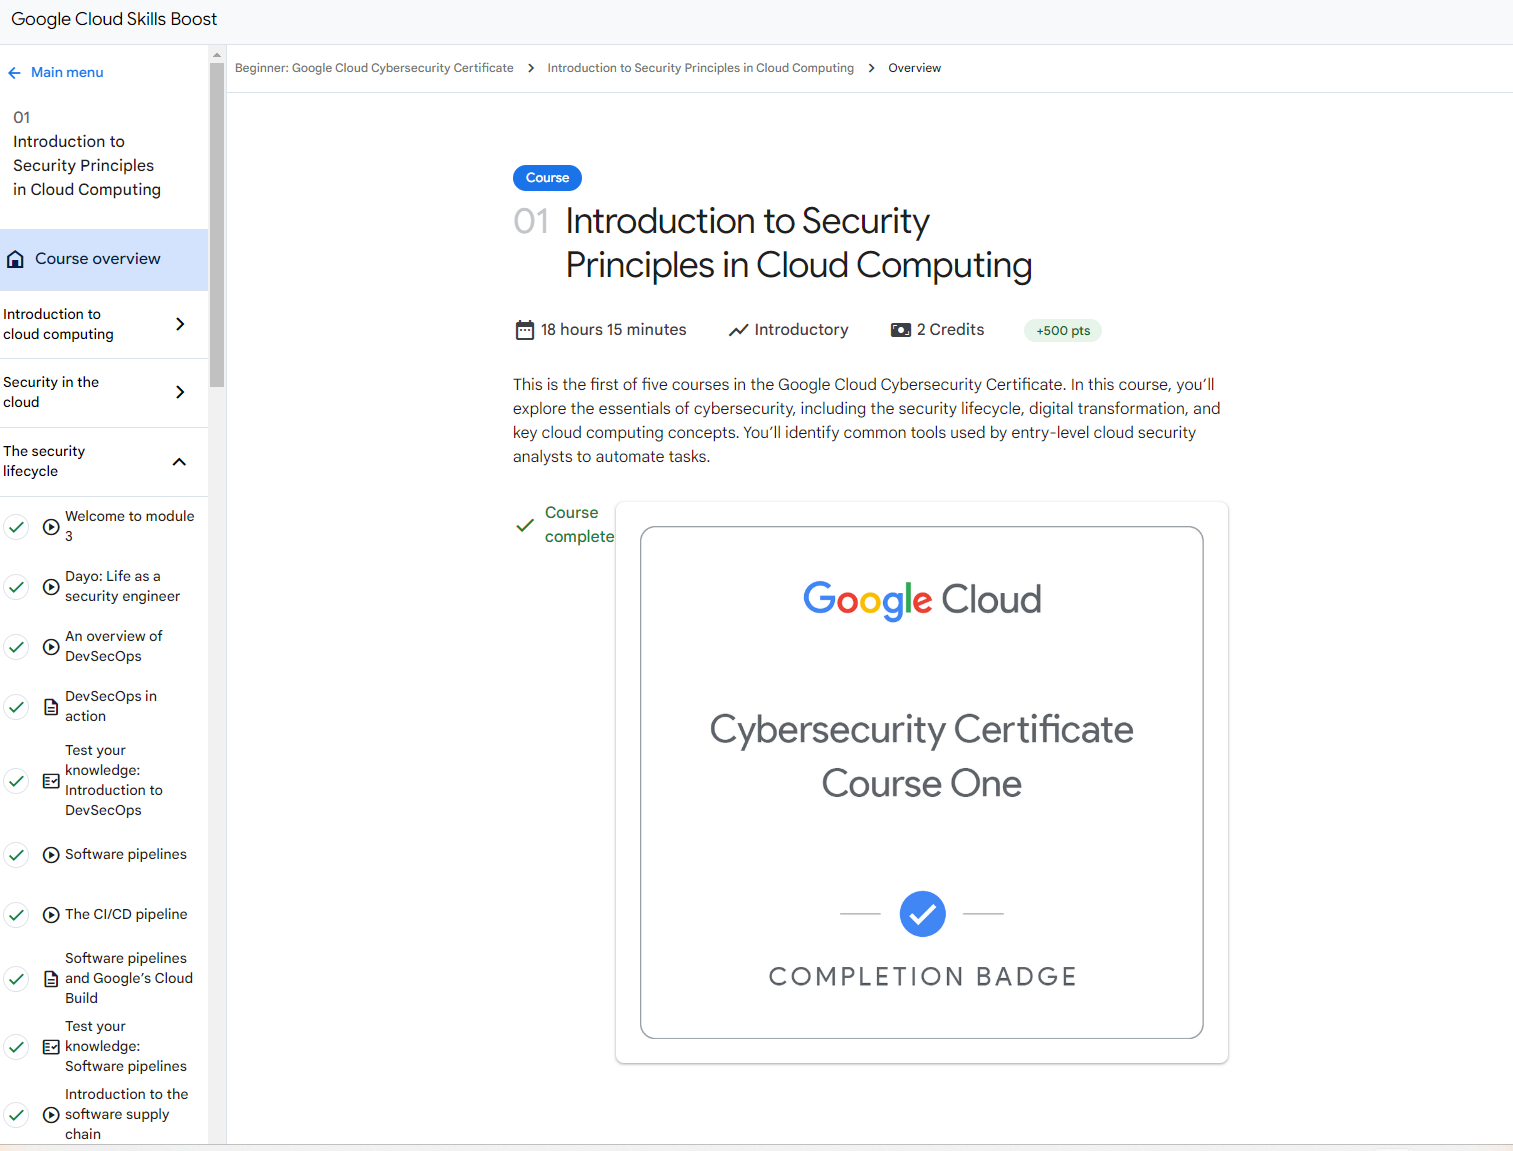Viewport: 1513px width, 1151px height.
Task: Expand the Security in the cloud module
Action: pos(180,392)
